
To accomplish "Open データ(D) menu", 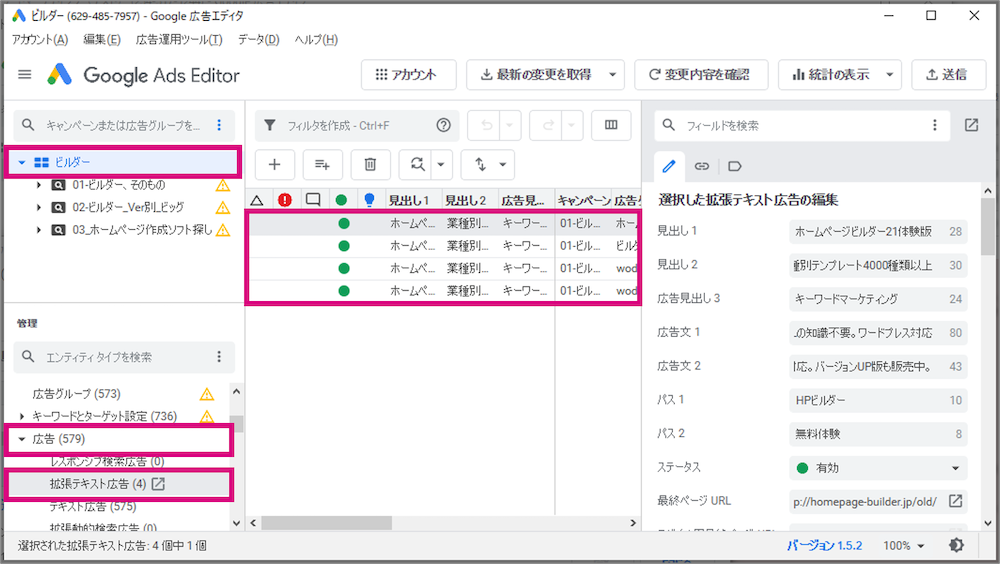I will coord(259,40).
